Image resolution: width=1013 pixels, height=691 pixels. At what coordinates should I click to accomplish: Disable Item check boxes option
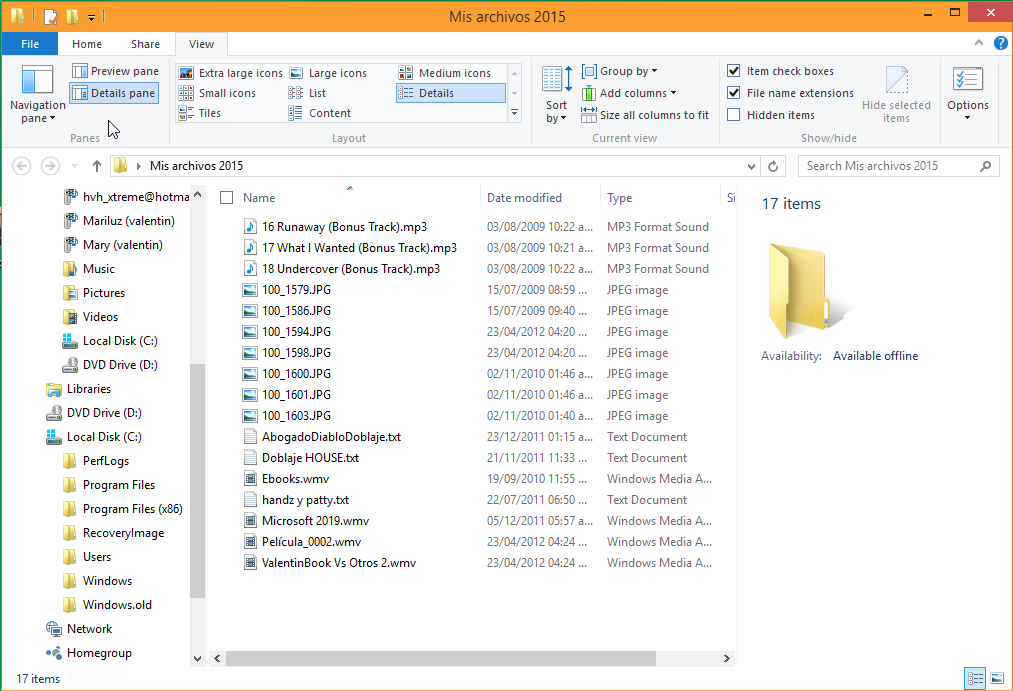point(734,71)
